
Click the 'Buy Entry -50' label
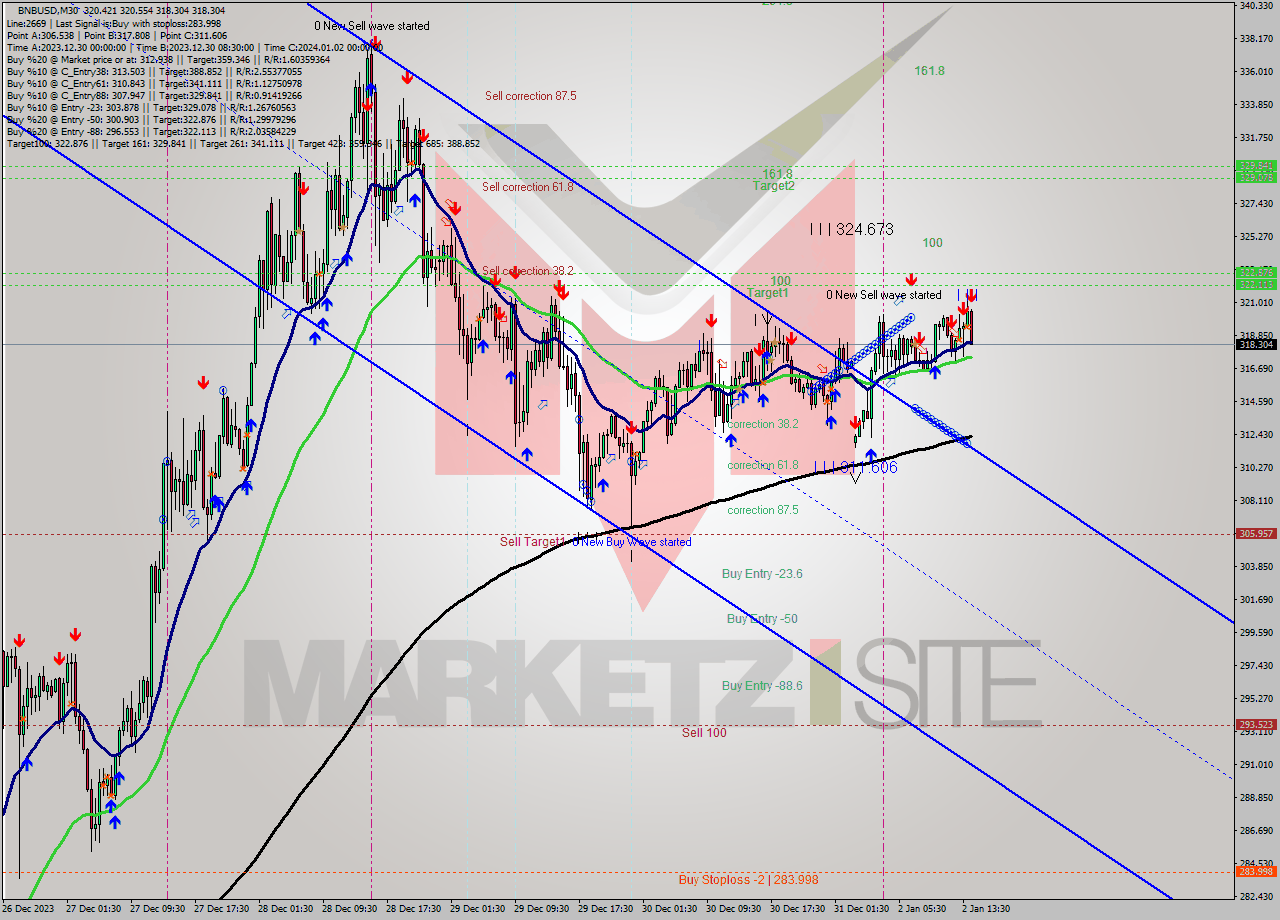click(762, 619)
